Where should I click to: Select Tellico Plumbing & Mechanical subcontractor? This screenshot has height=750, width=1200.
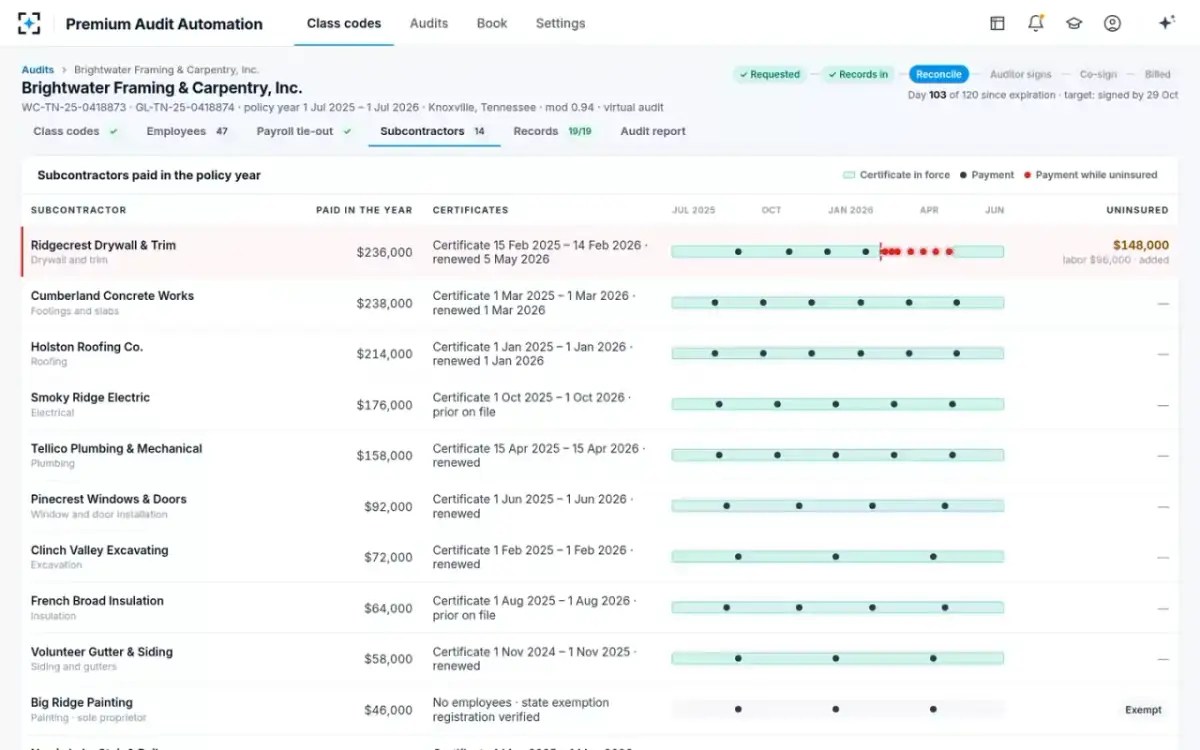click(x=116, y=448)
